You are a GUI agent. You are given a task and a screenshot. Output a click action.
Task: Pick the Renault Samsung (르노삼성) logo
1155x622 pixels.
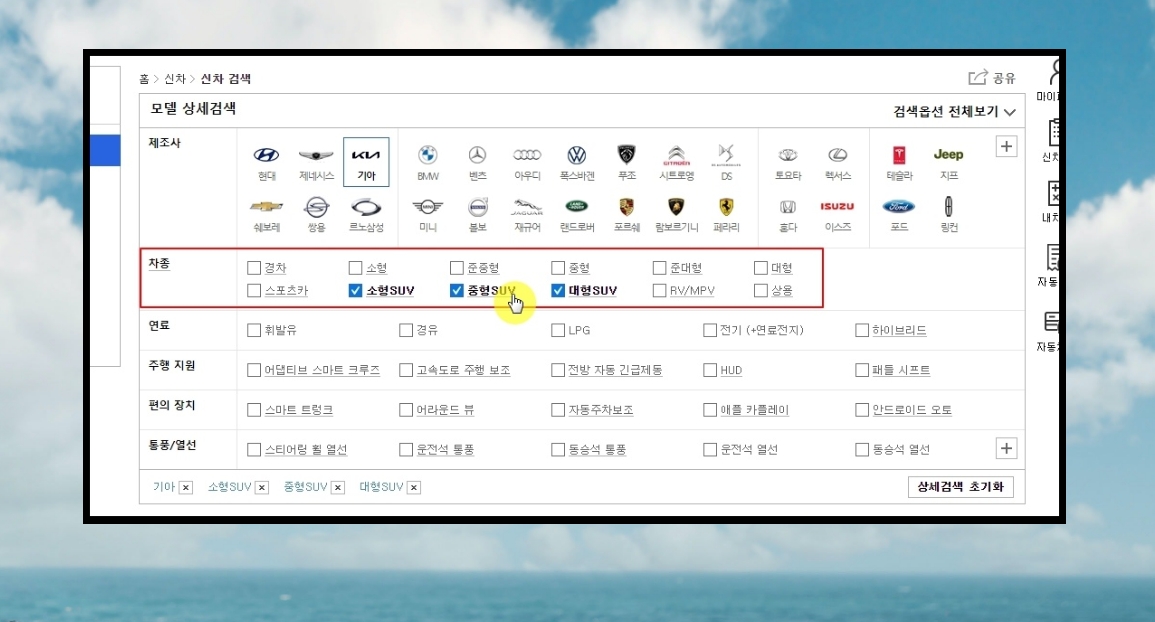click(366, 207)
